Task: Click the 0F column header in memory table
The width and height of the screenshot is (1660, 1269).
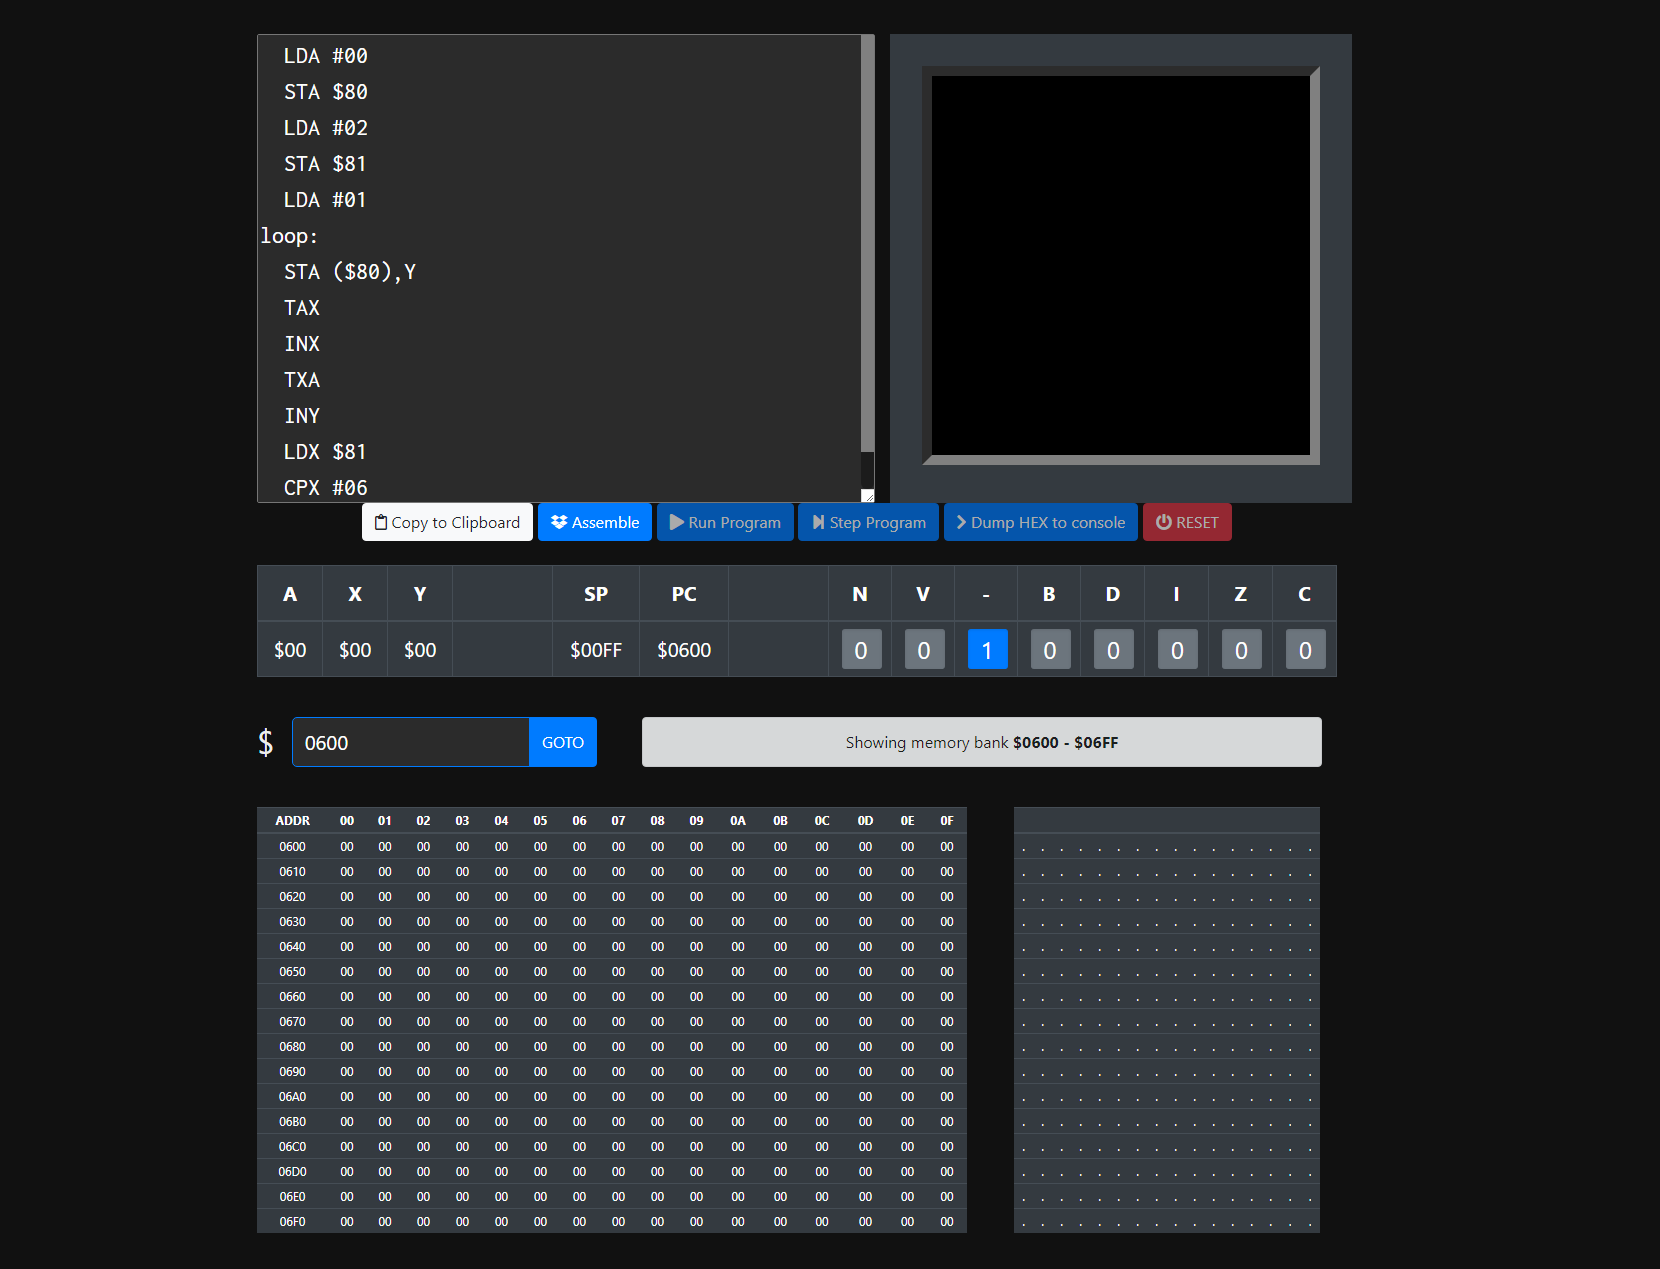Action: pyautogui.click(x=946, y=820)
